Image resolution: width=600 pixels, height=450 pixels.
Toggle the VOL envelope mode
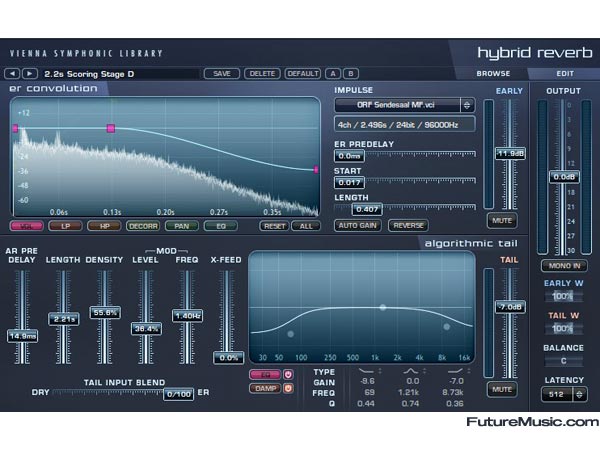coord(27,226)
